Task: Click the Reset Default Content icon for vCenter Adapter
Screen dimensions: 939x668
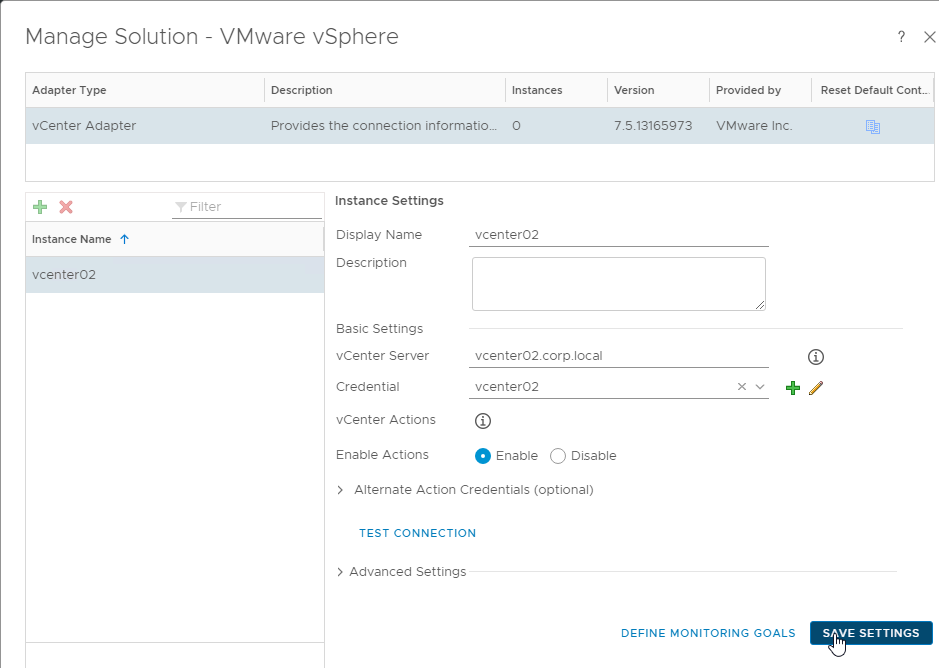Action: 873,126
